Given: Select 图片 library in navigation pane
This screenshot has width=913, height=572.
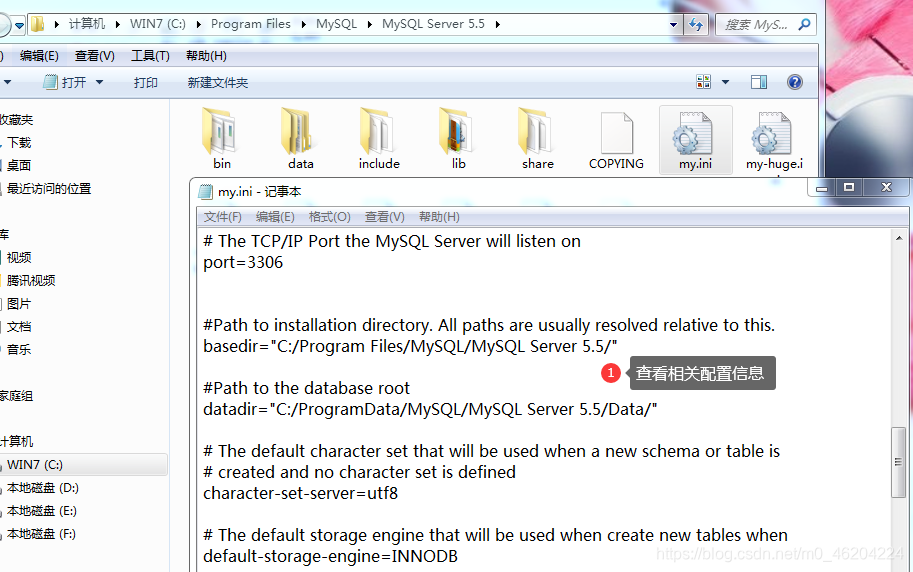Looking at the screenshot, I should (19, 304).
